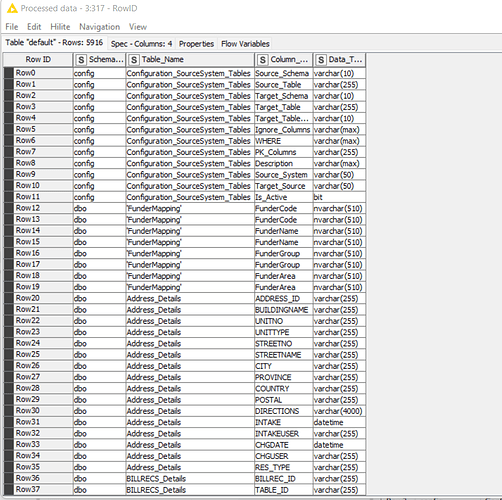Switch to the Spec - Columns: 4 tab
Screen dimensions: 502x500
tap(141, 44)
